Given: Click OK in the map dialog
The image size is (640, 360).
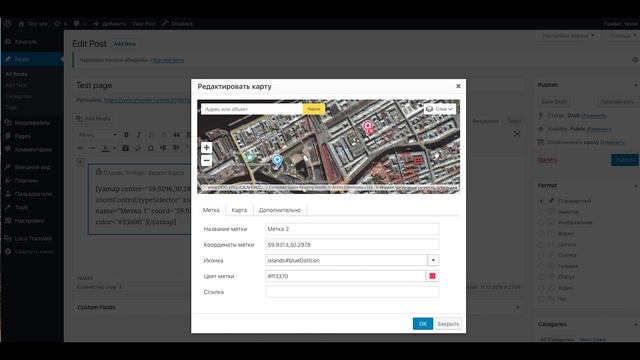Looking at the screenshot, I should 423,324.
